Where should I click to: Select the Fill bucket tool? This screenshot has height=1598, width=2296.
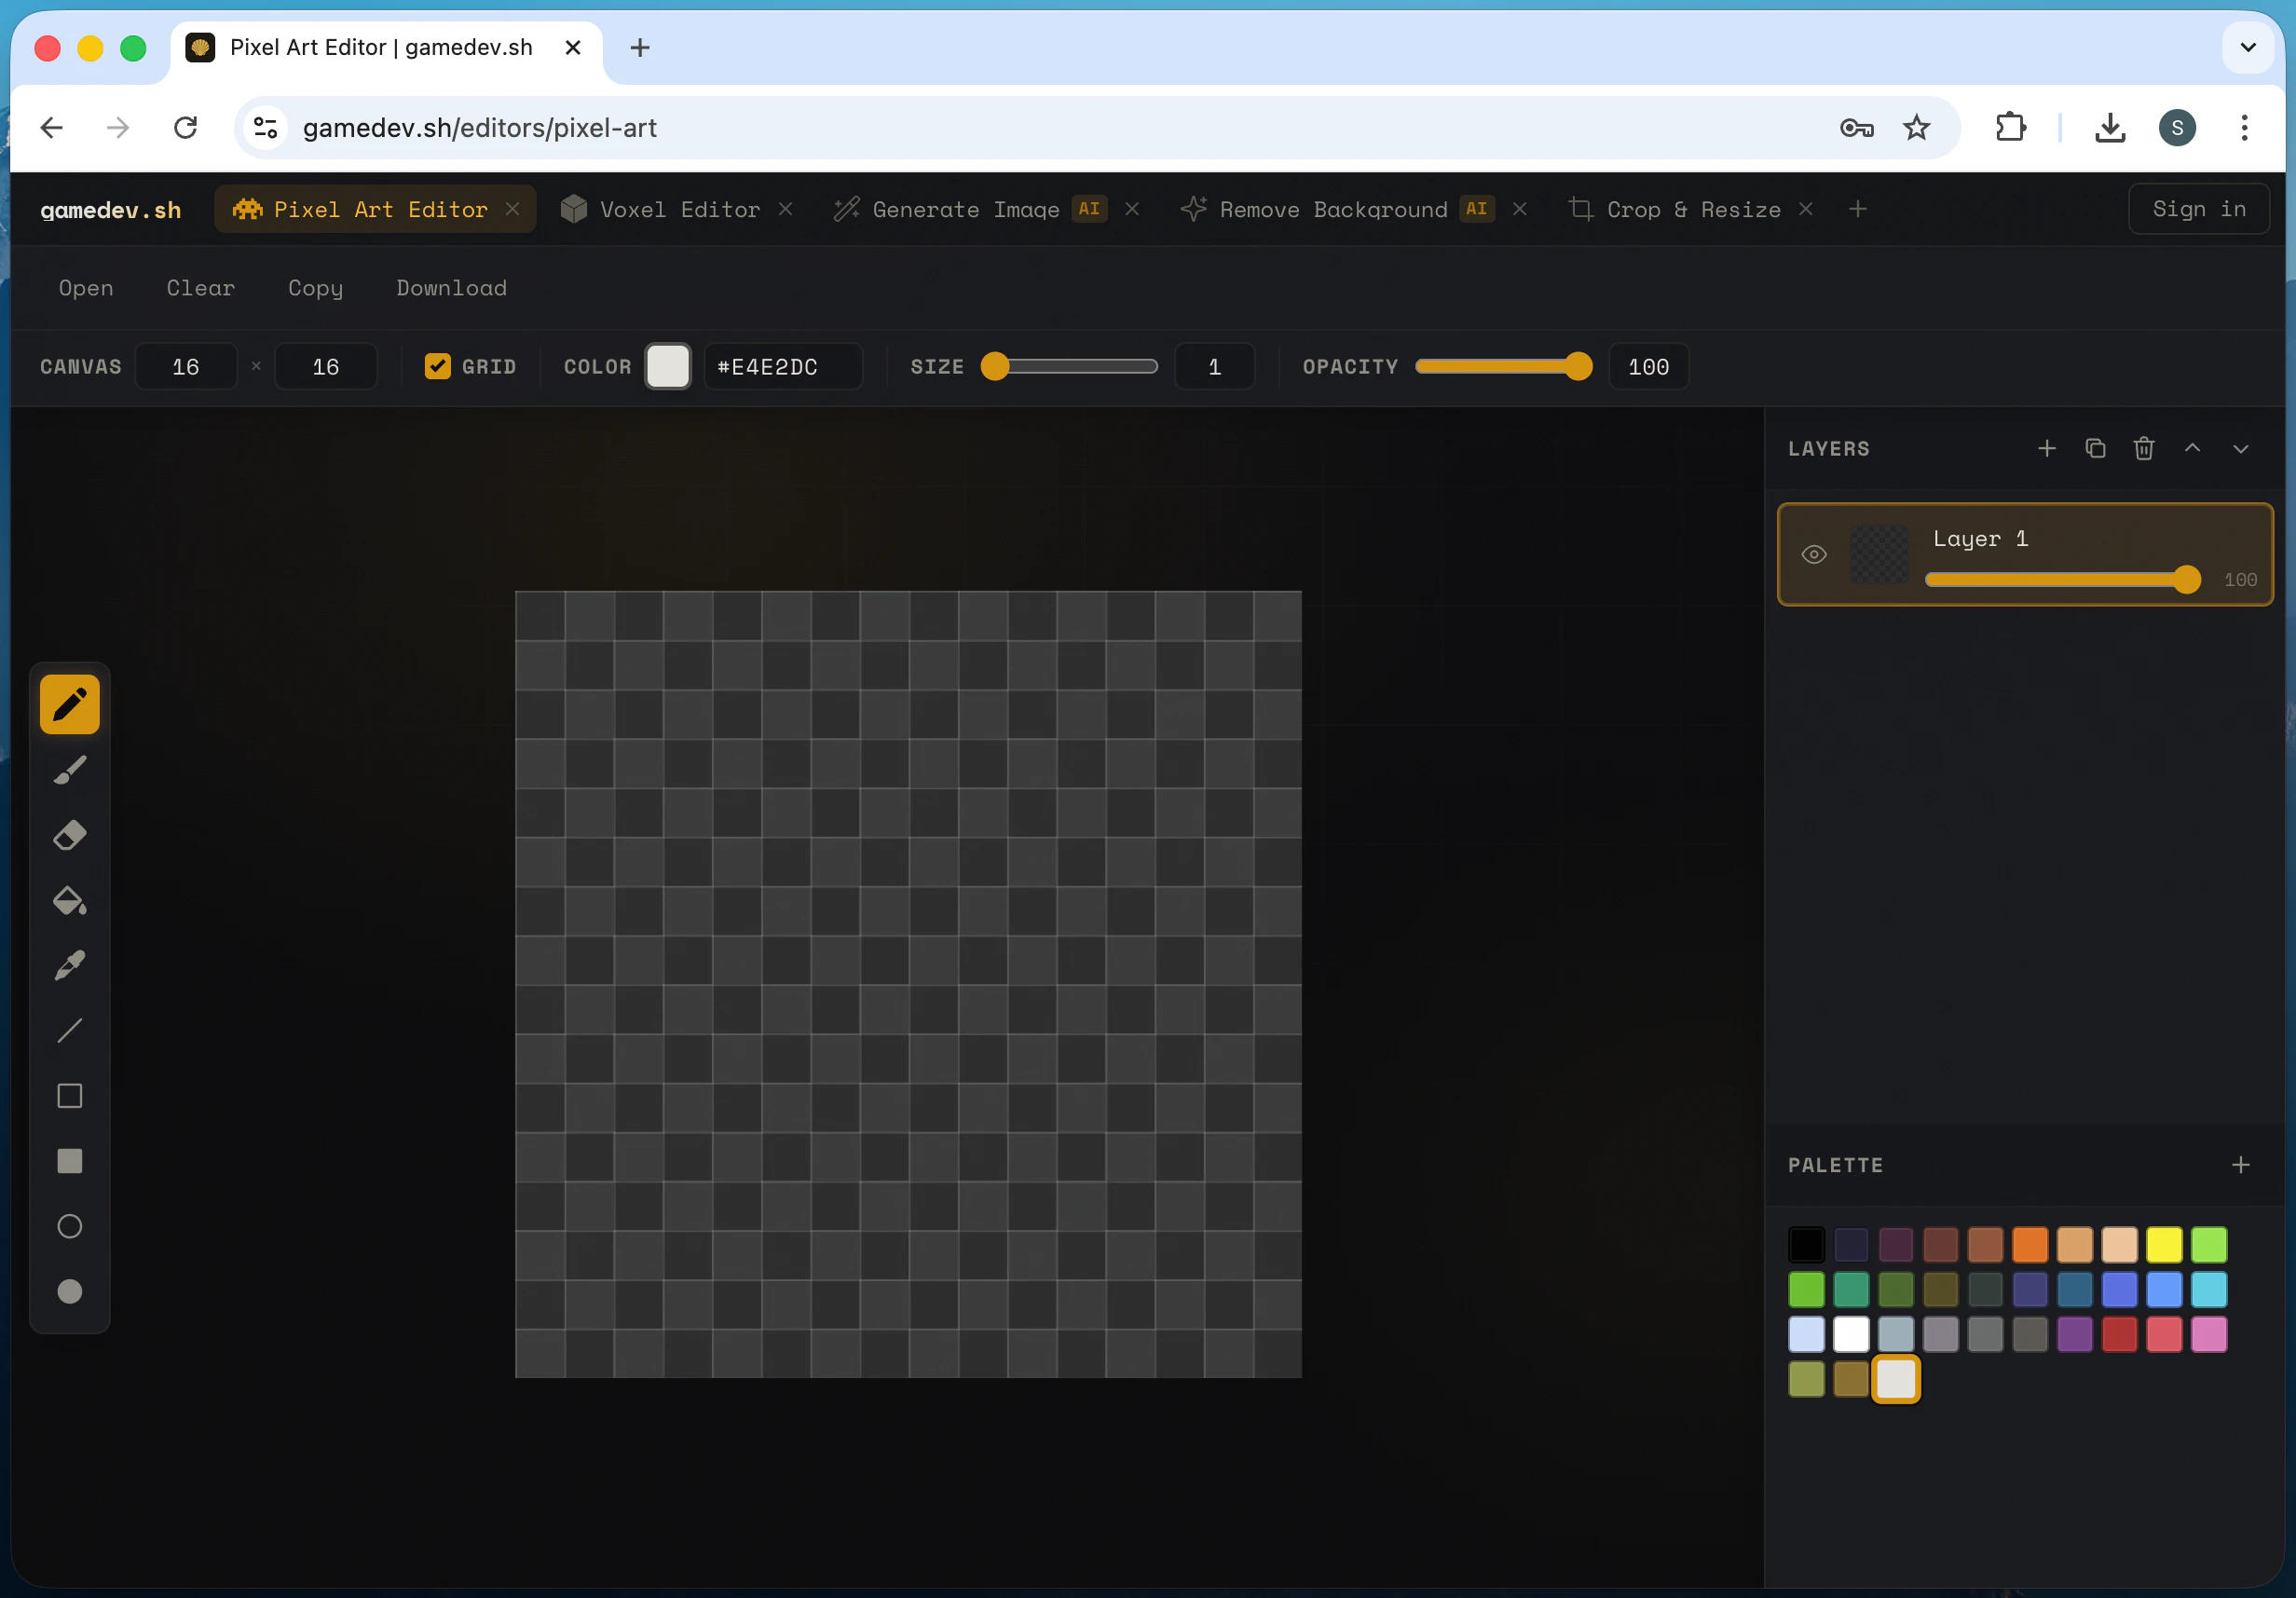pos(69,901)
